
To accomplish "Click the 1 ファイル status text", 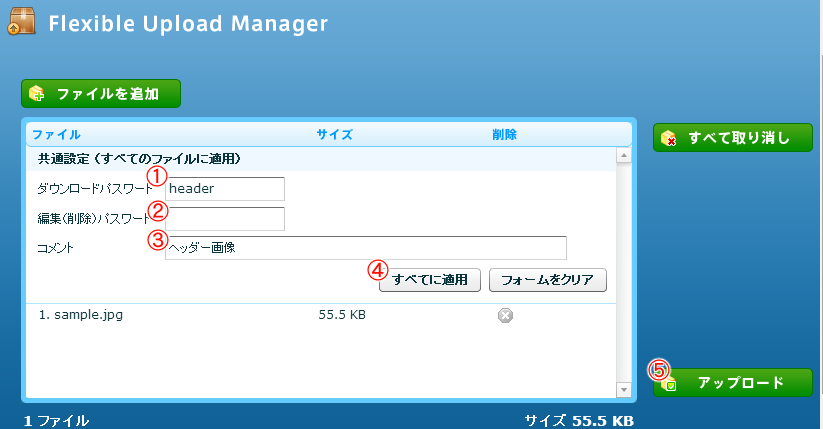I will [57, 421].
